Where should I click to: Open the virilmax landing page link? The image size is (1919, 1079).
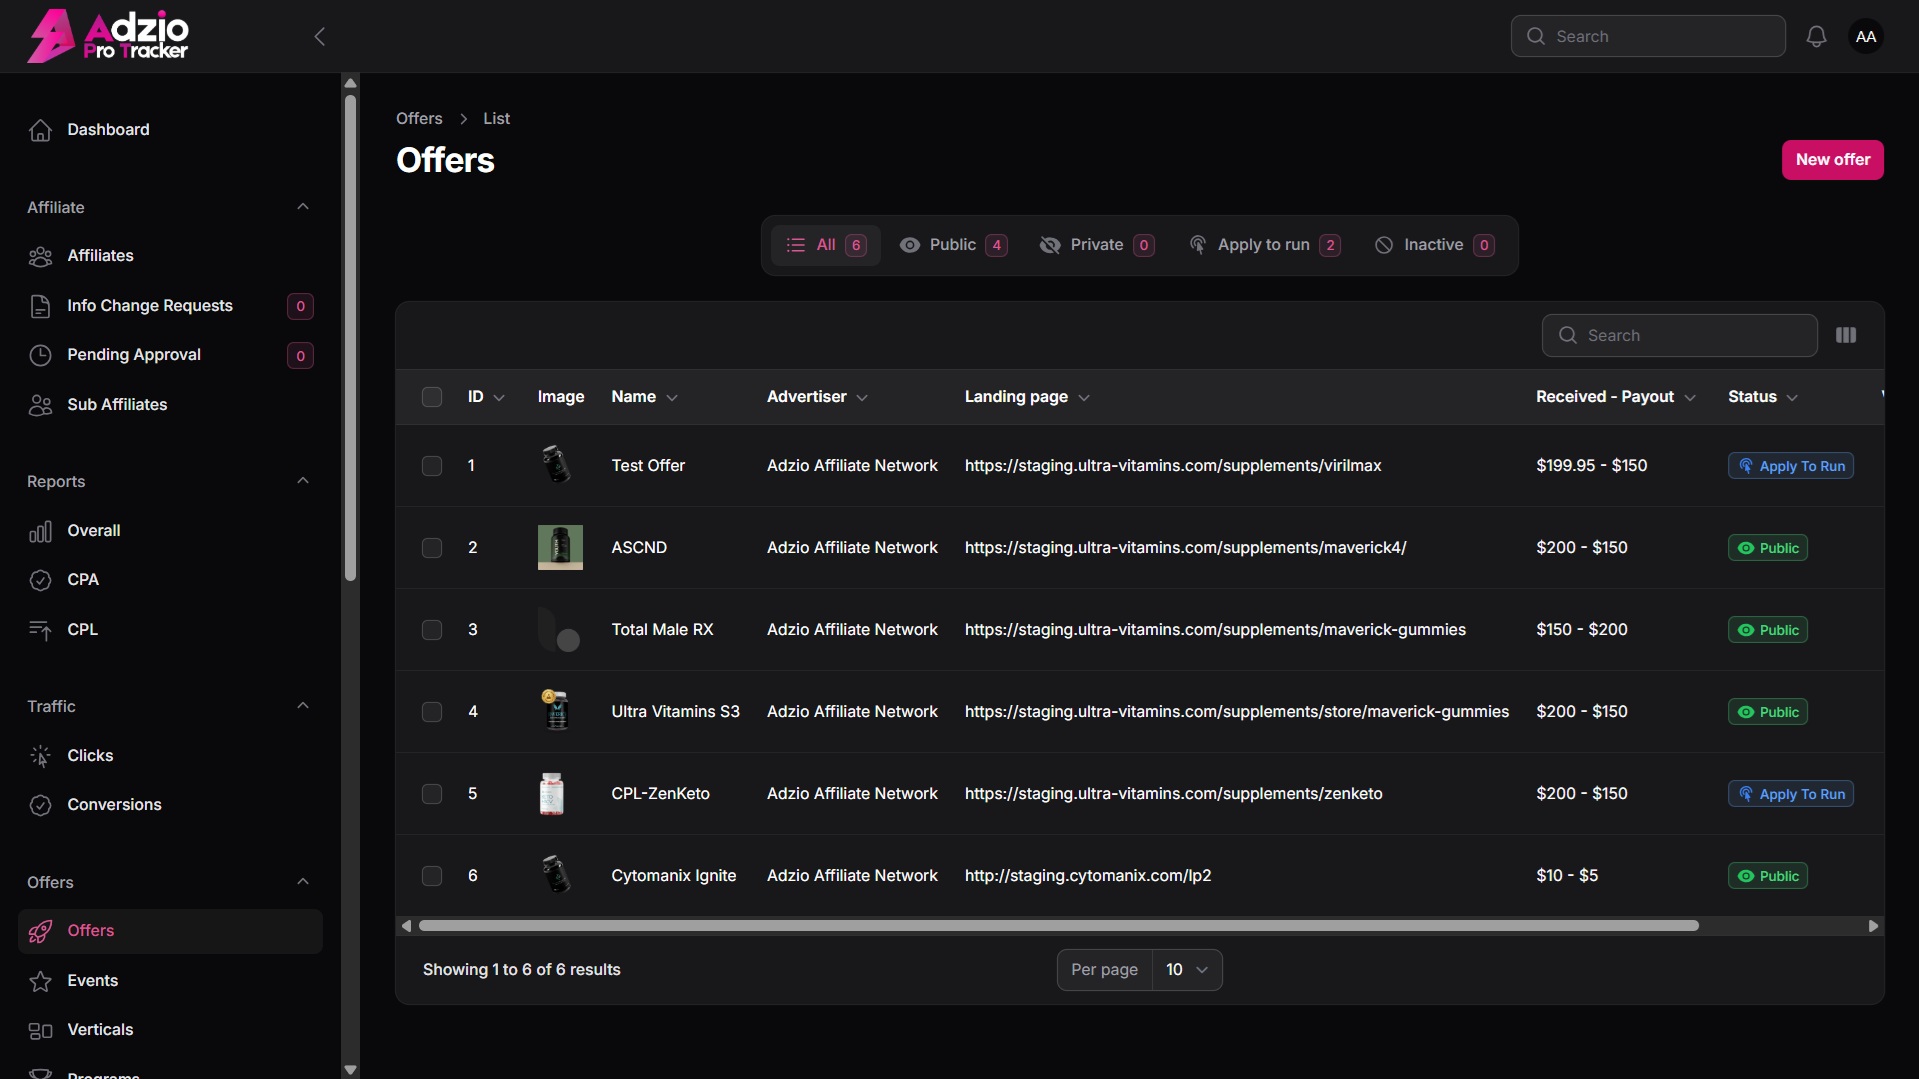tap(1173, 466)
